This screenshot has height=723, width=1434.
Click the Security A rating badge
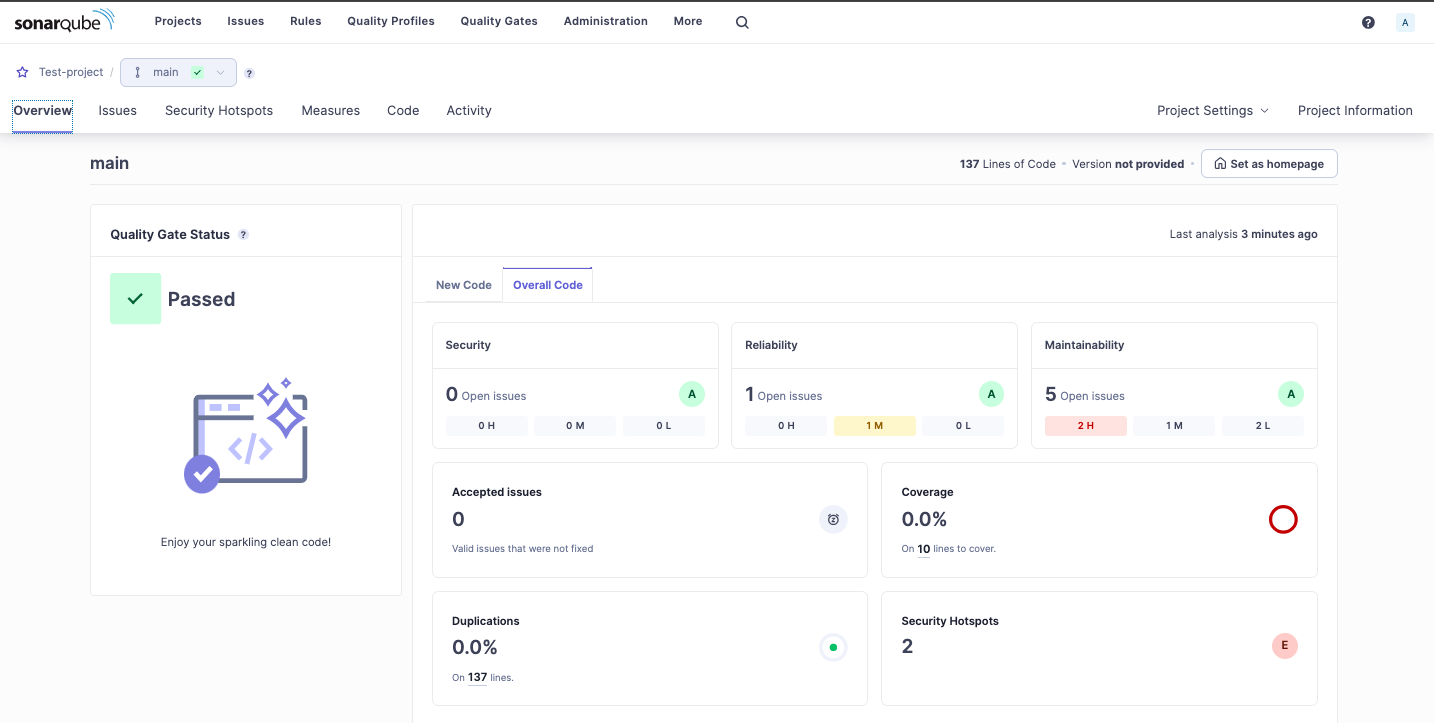tap(691, 394)
